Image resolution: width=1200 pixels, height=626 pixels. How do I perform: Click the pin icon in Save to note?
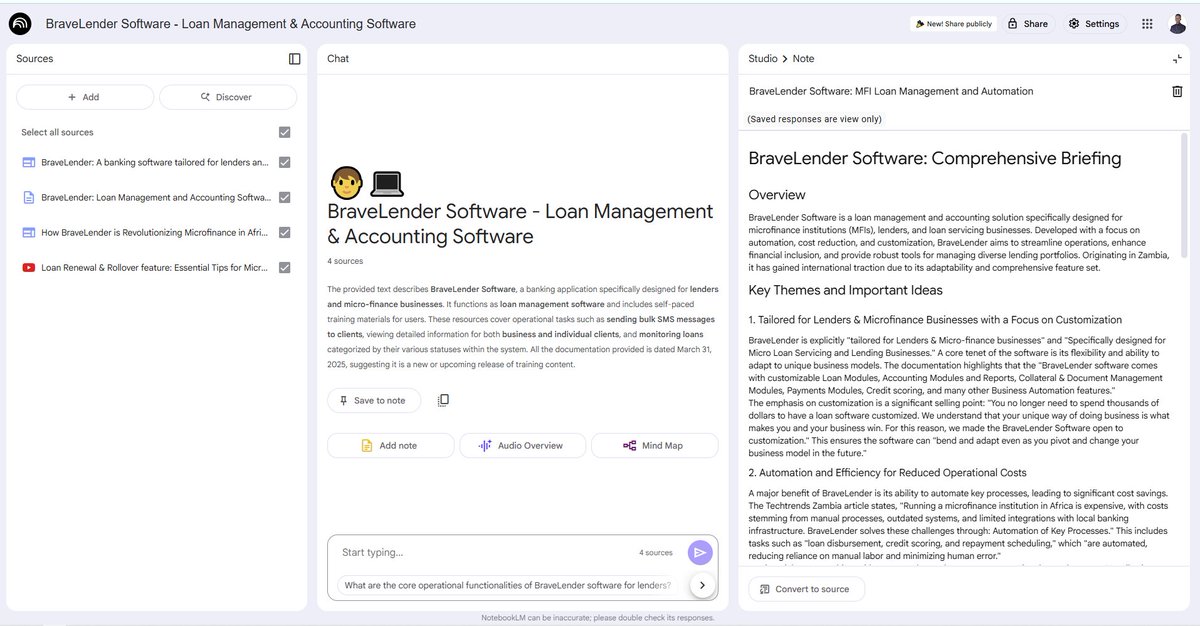click(343, 400)
